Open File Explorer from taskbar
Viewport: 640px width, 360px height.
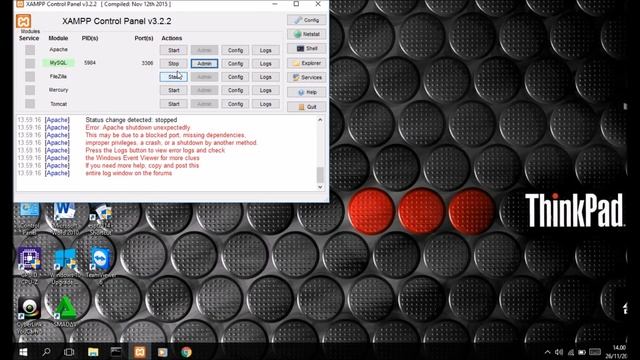click(x=93, y=352)
